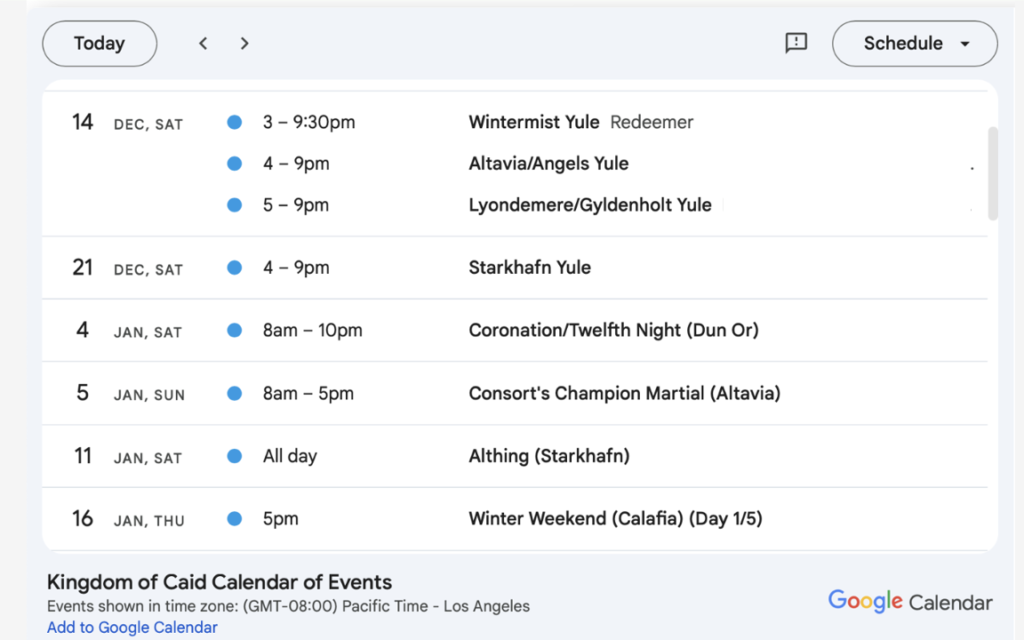Click the events list vertical scrollbar
This screenshot has width=1024, height=640.
coord(993,173)
